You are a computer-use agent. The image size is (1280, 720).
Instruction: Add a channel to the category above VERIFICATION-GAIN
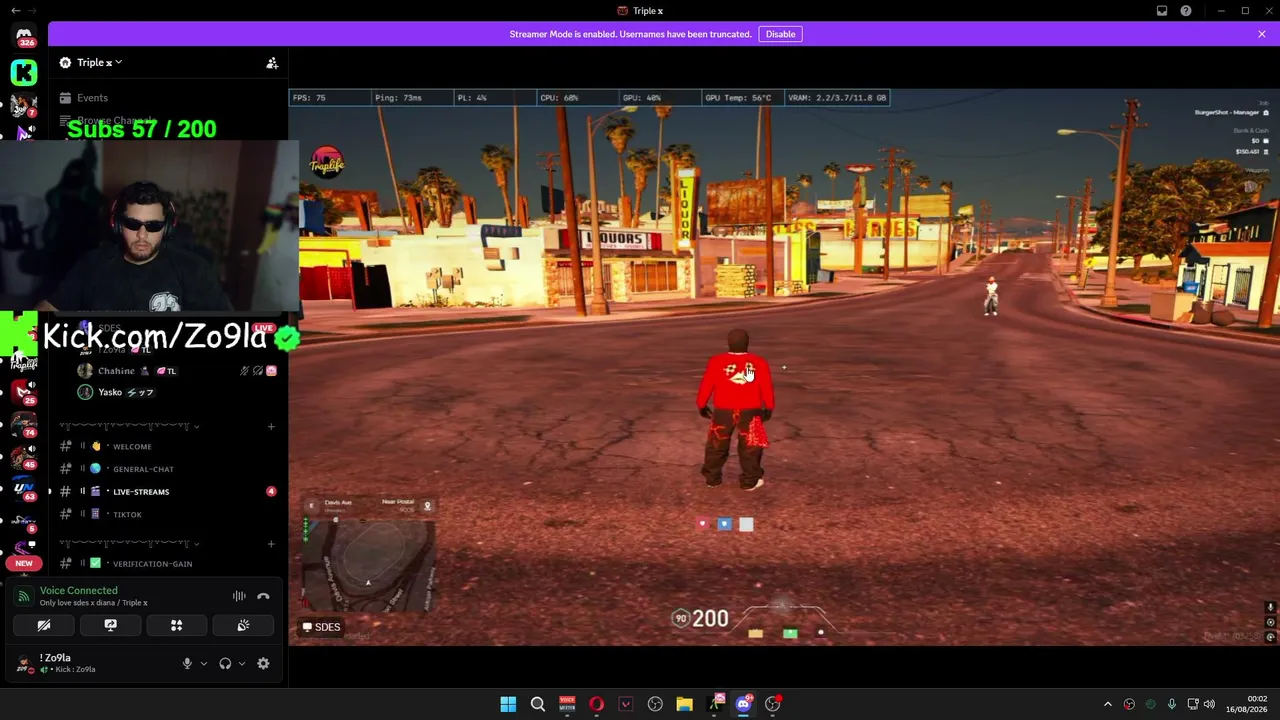point(271,544)
